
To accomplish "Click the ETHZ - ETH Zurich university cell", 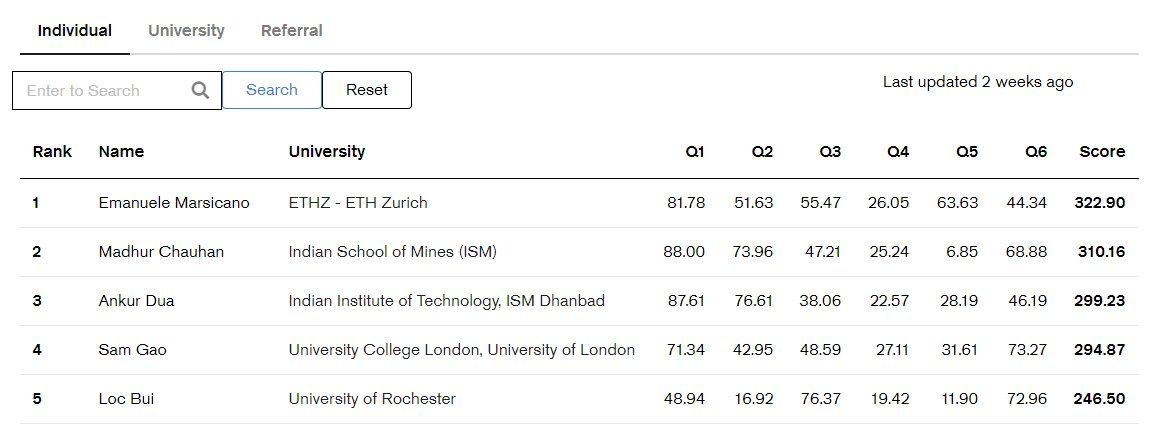I will pyautogui.click(x=358, y=203).
